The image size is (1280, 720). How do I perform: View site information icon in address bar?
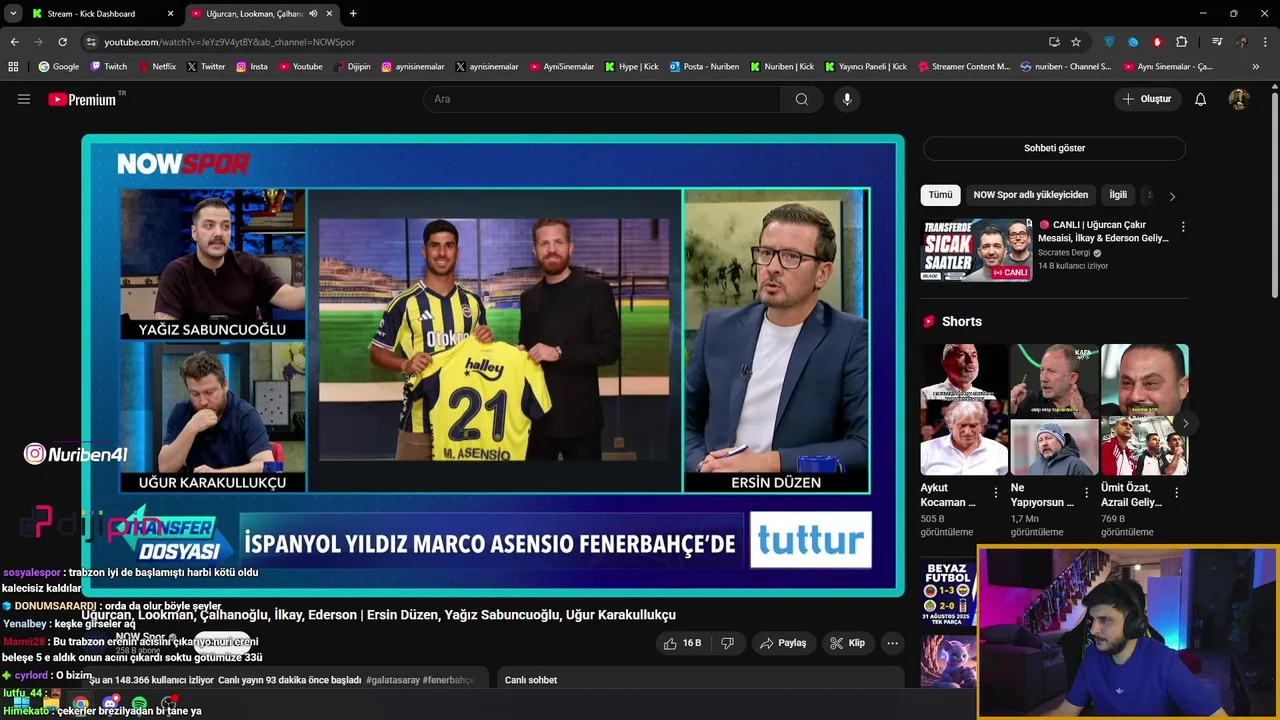(91, 42)
